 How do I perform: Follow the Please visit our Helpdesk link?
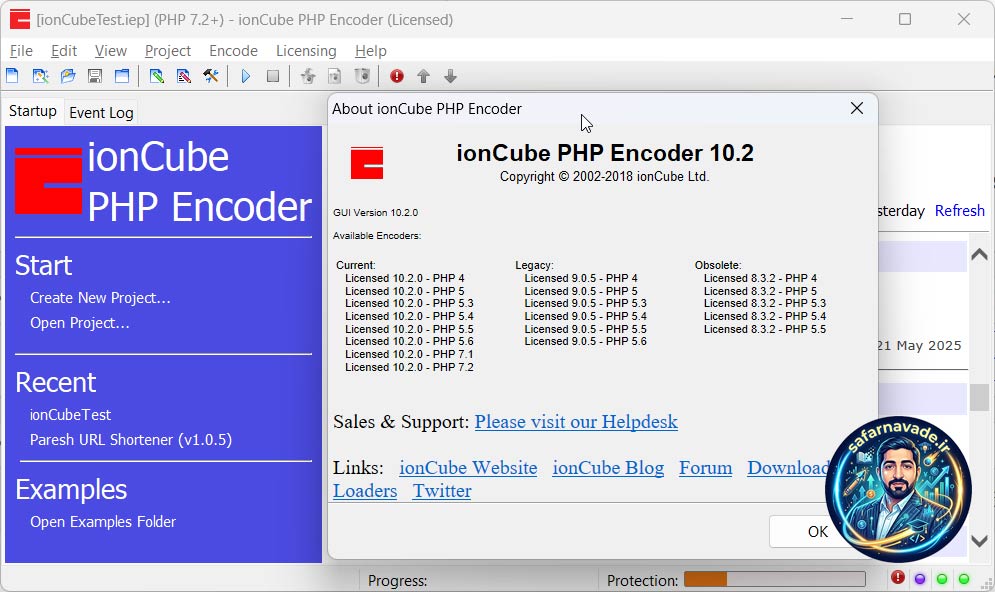click(x=576, y=422)
